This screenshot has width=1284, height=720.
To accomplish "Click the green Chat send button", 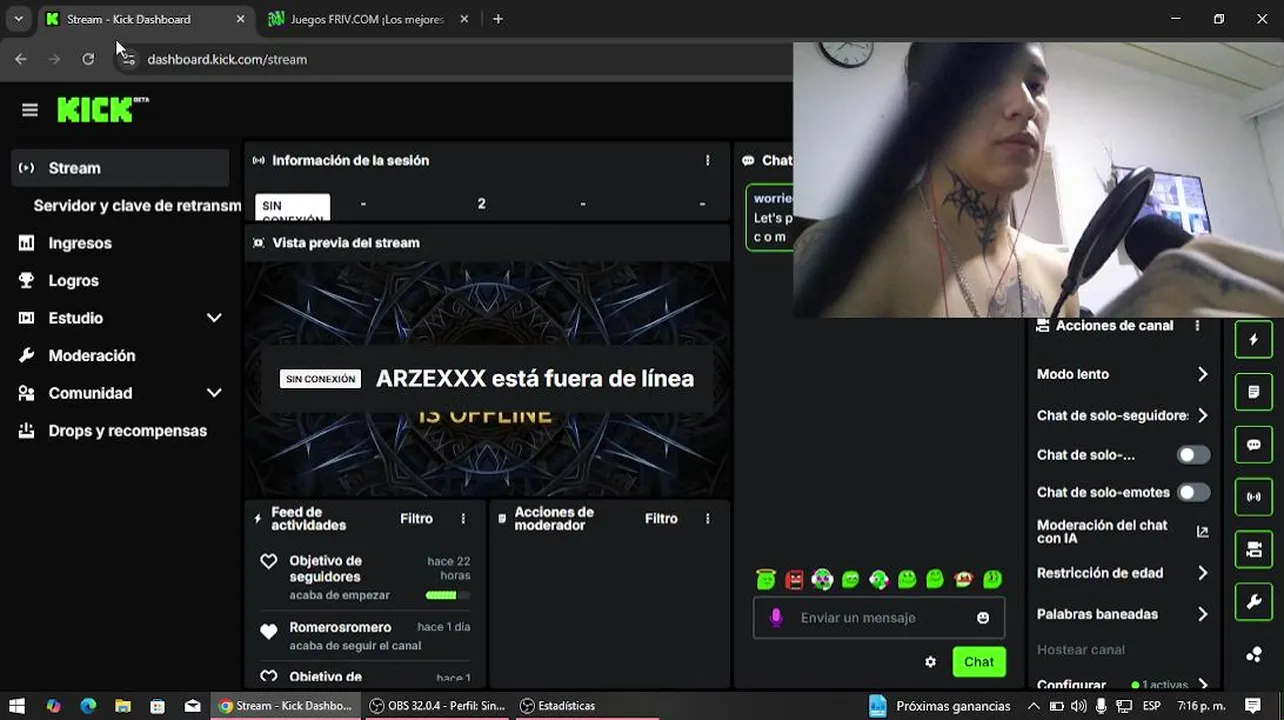I will [x=979, y=662].
